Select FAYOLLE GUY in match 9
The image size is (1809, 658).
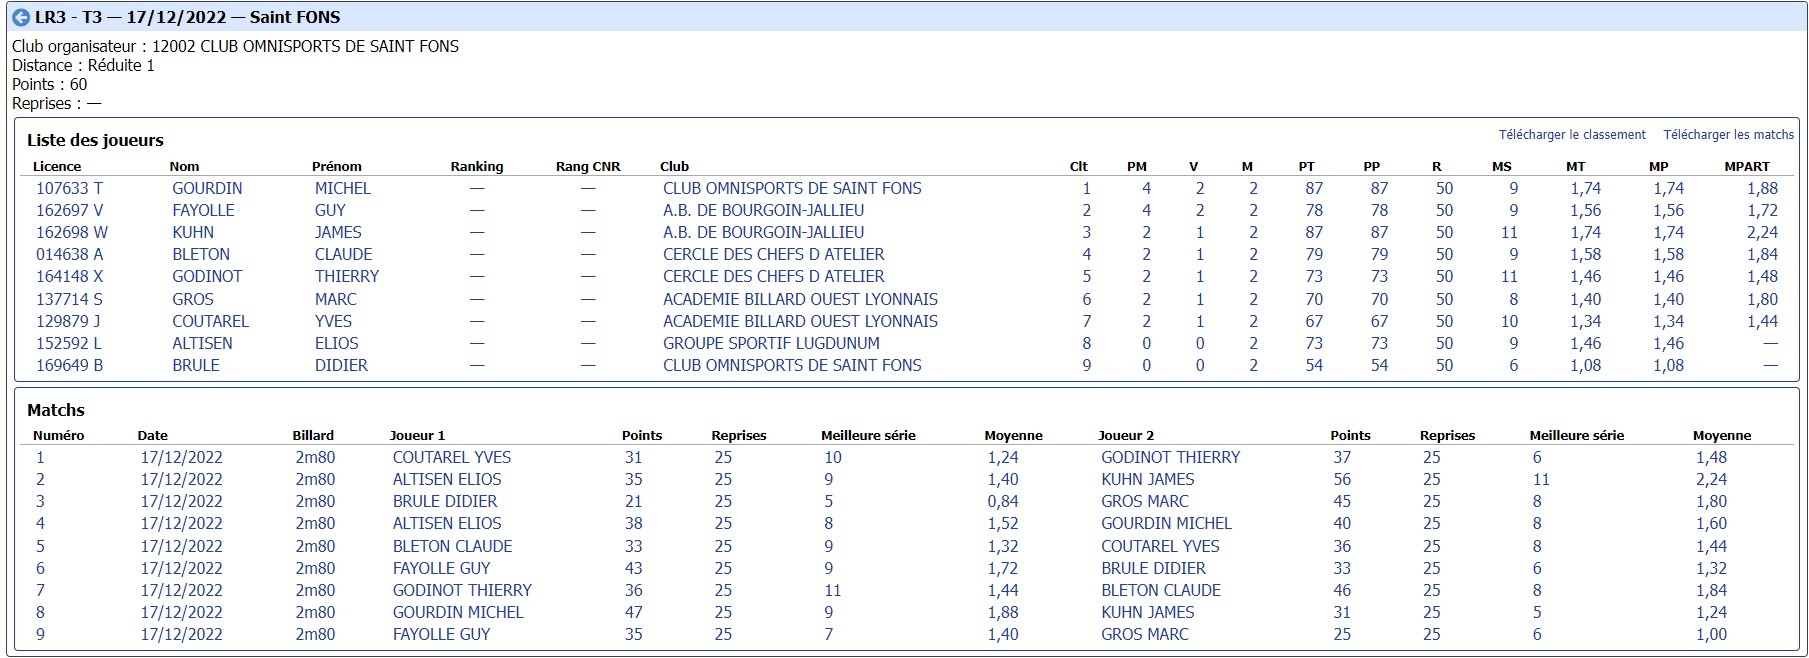point(441,634)
